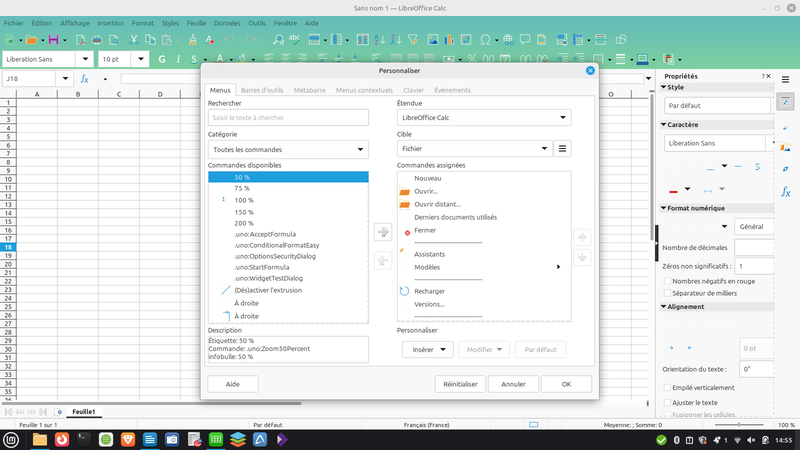Open the Functions fx deck in sidebar

tap(785, 192)
